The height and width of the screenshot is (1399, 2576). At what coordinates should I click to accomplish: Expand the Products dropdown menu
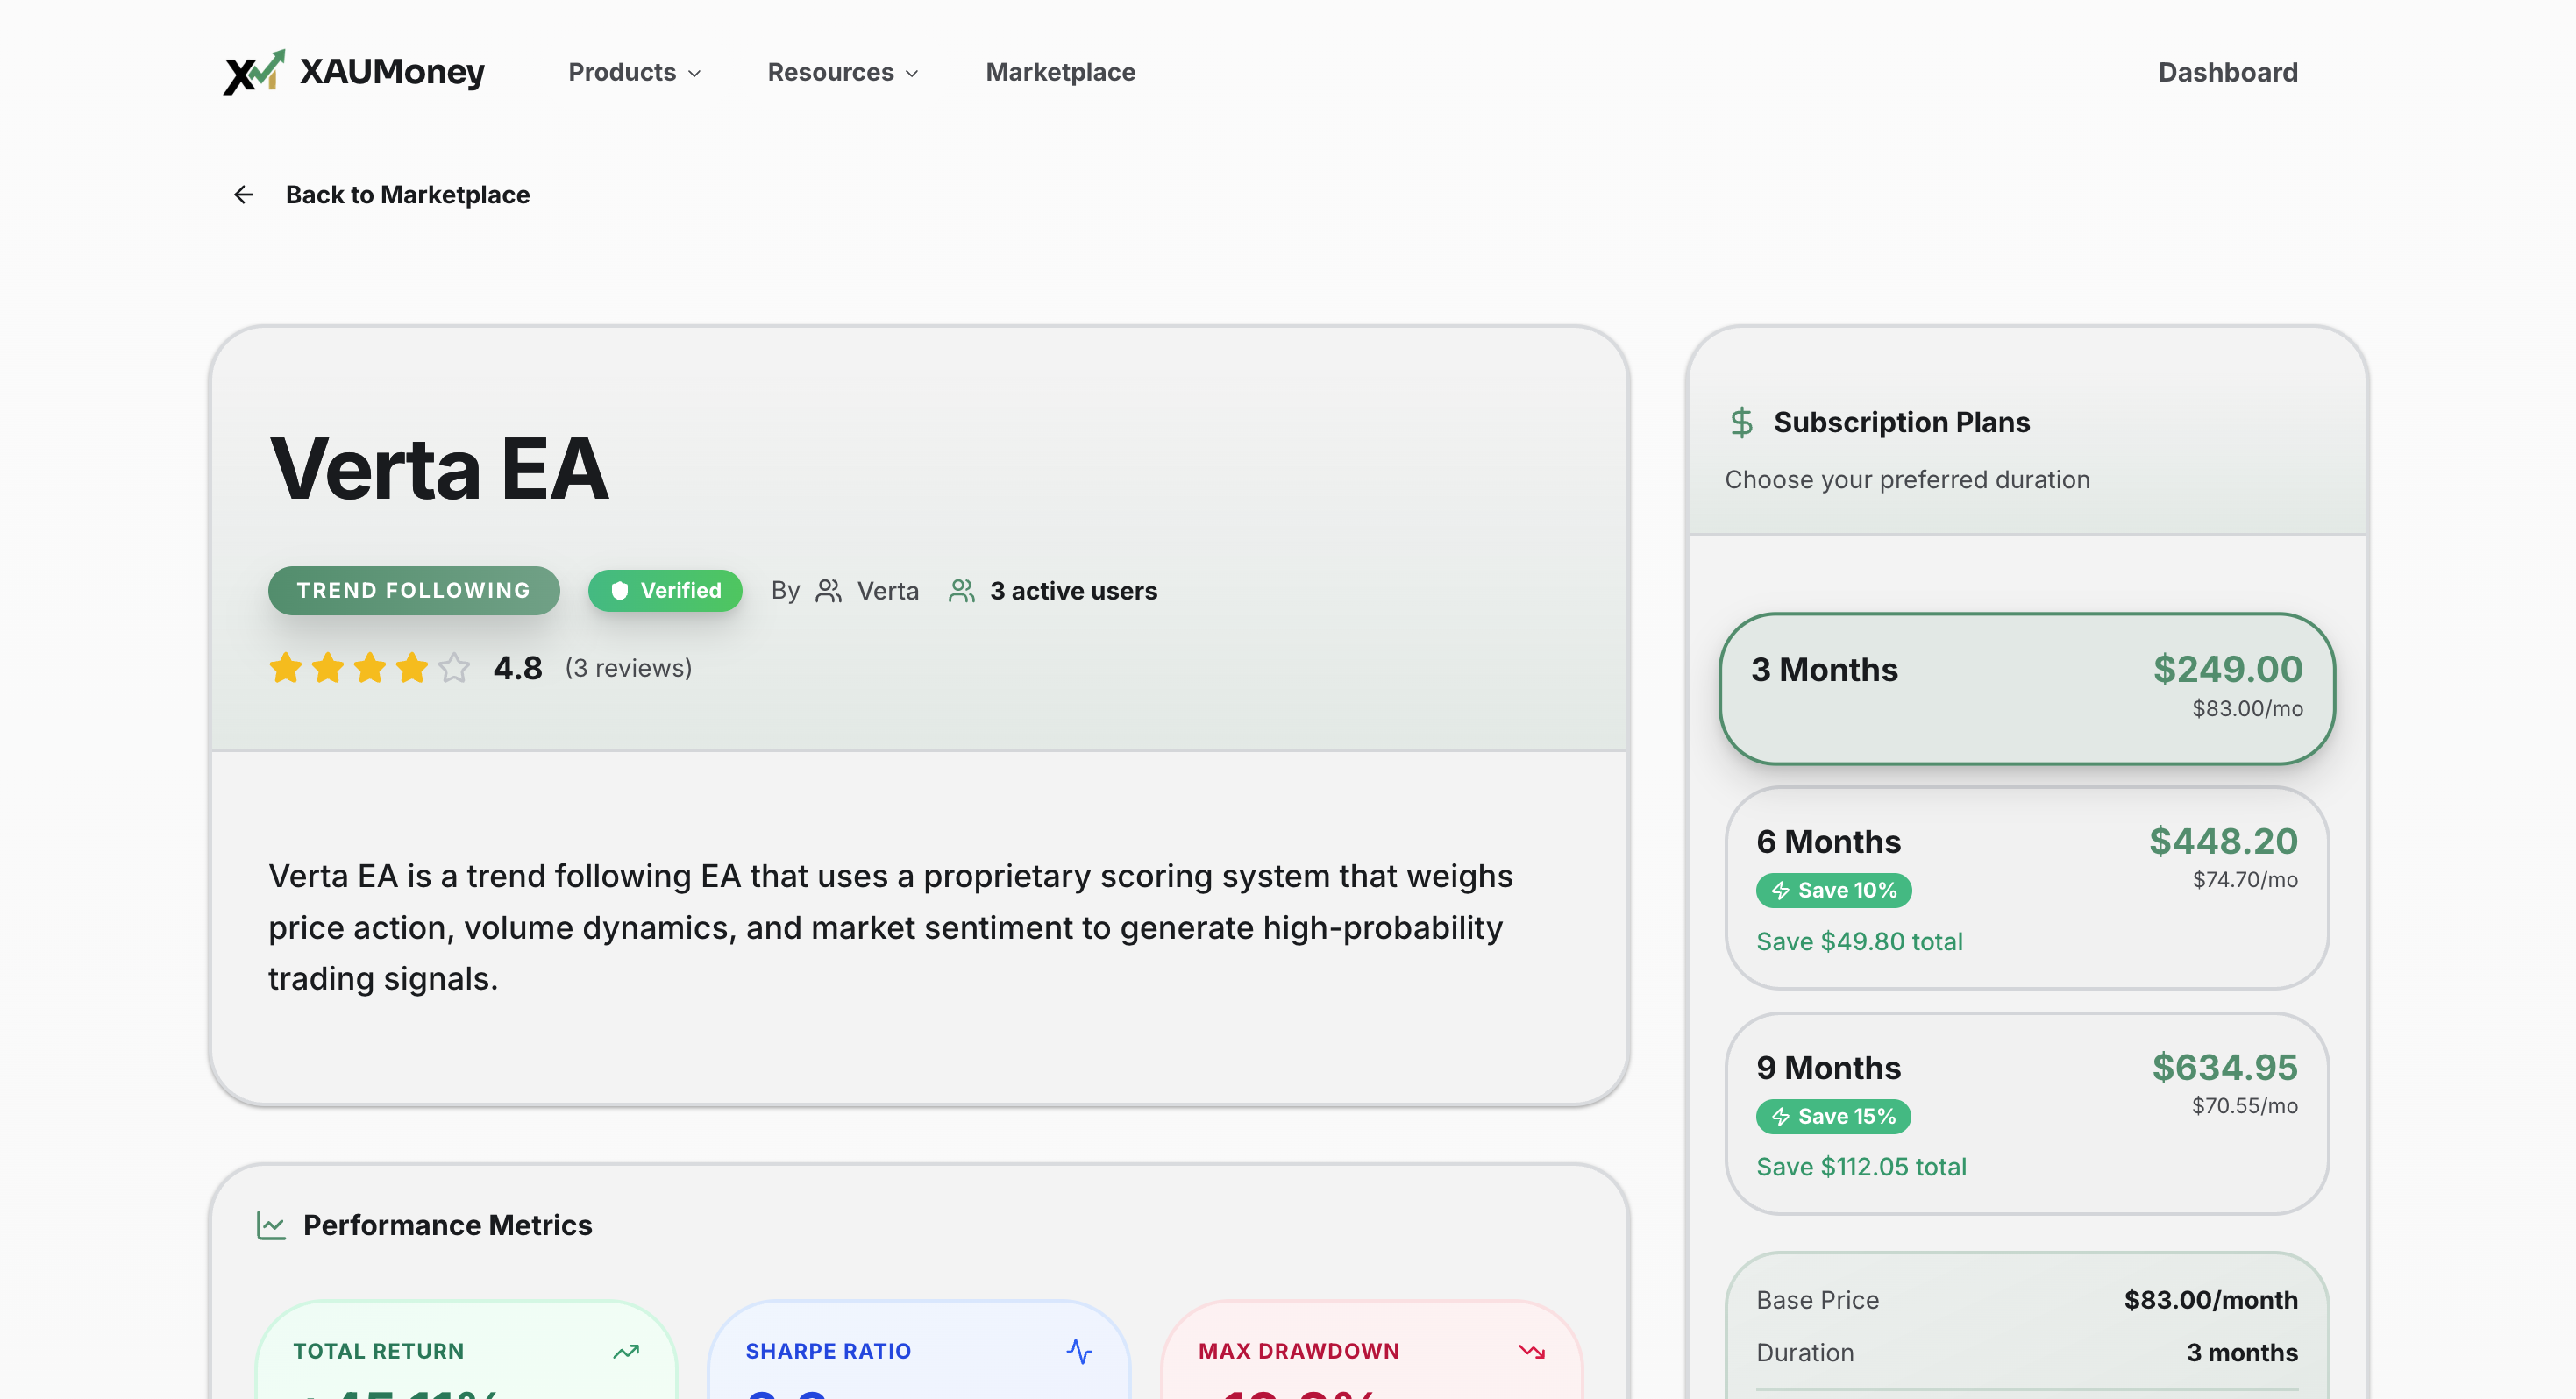pos(634,72)
